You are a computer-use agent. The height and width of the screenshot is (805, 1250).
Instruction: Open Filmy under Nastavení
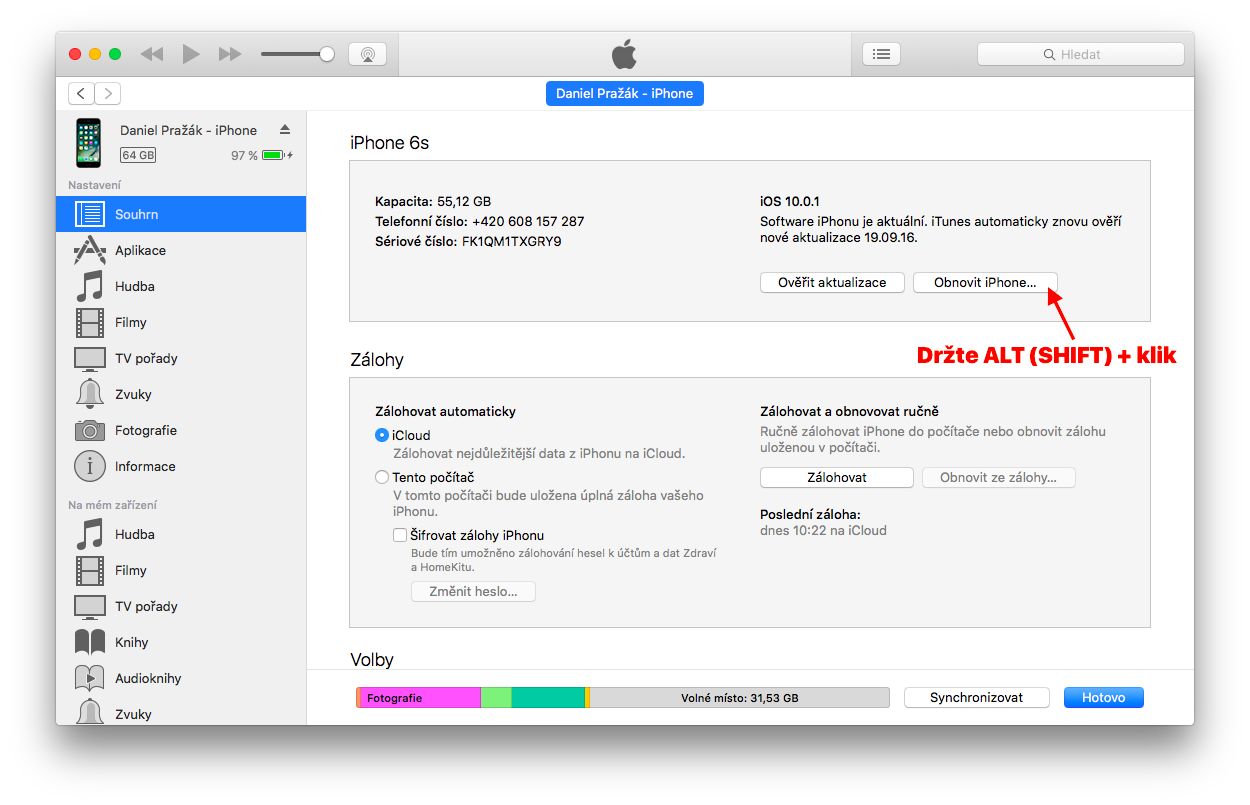(x=181, y=322)
